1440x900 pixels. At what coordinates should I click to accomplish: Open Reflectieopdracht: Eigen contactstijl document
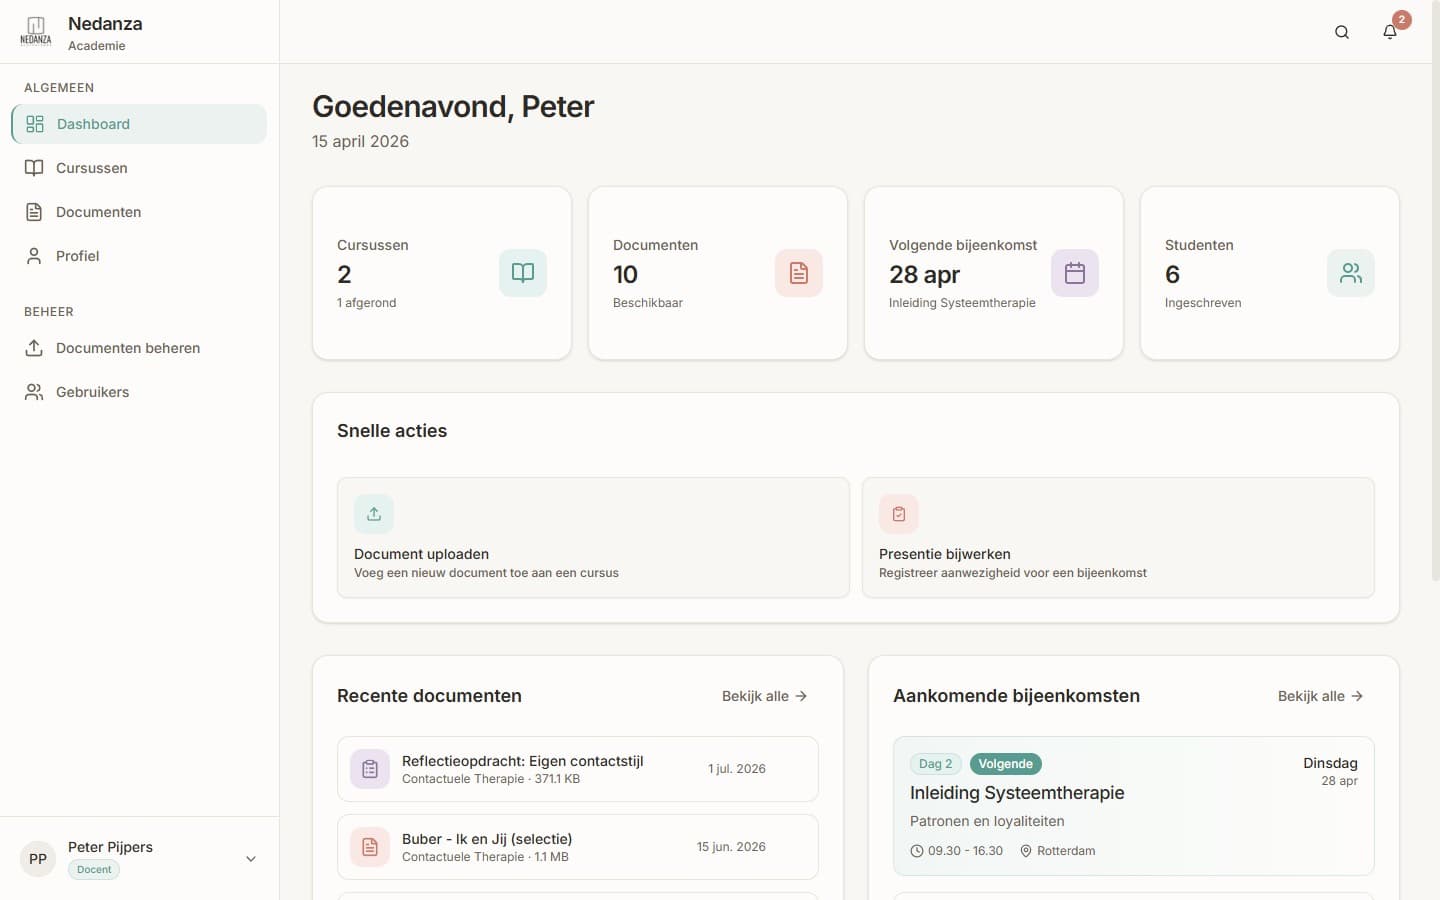(x=578, y=769)
